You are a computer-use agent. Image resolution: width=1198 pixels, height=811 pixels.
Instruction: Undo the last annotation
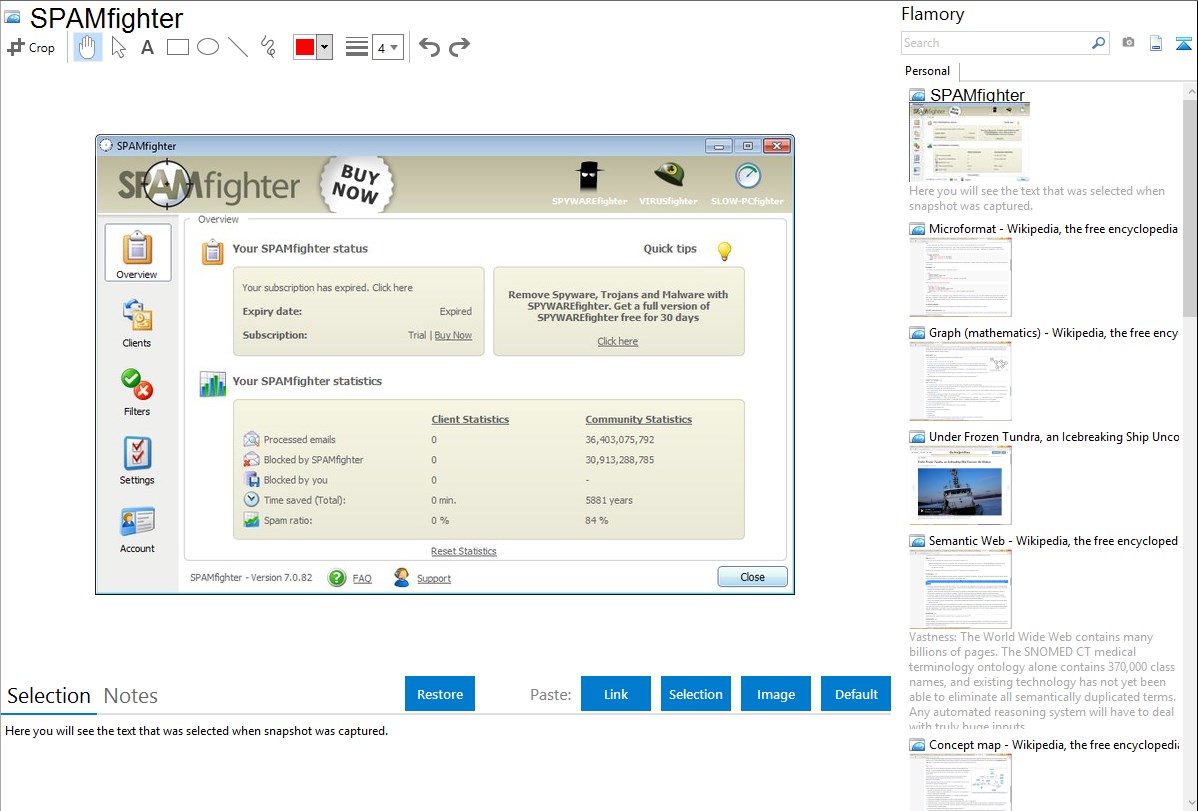[x=429, y=47]
